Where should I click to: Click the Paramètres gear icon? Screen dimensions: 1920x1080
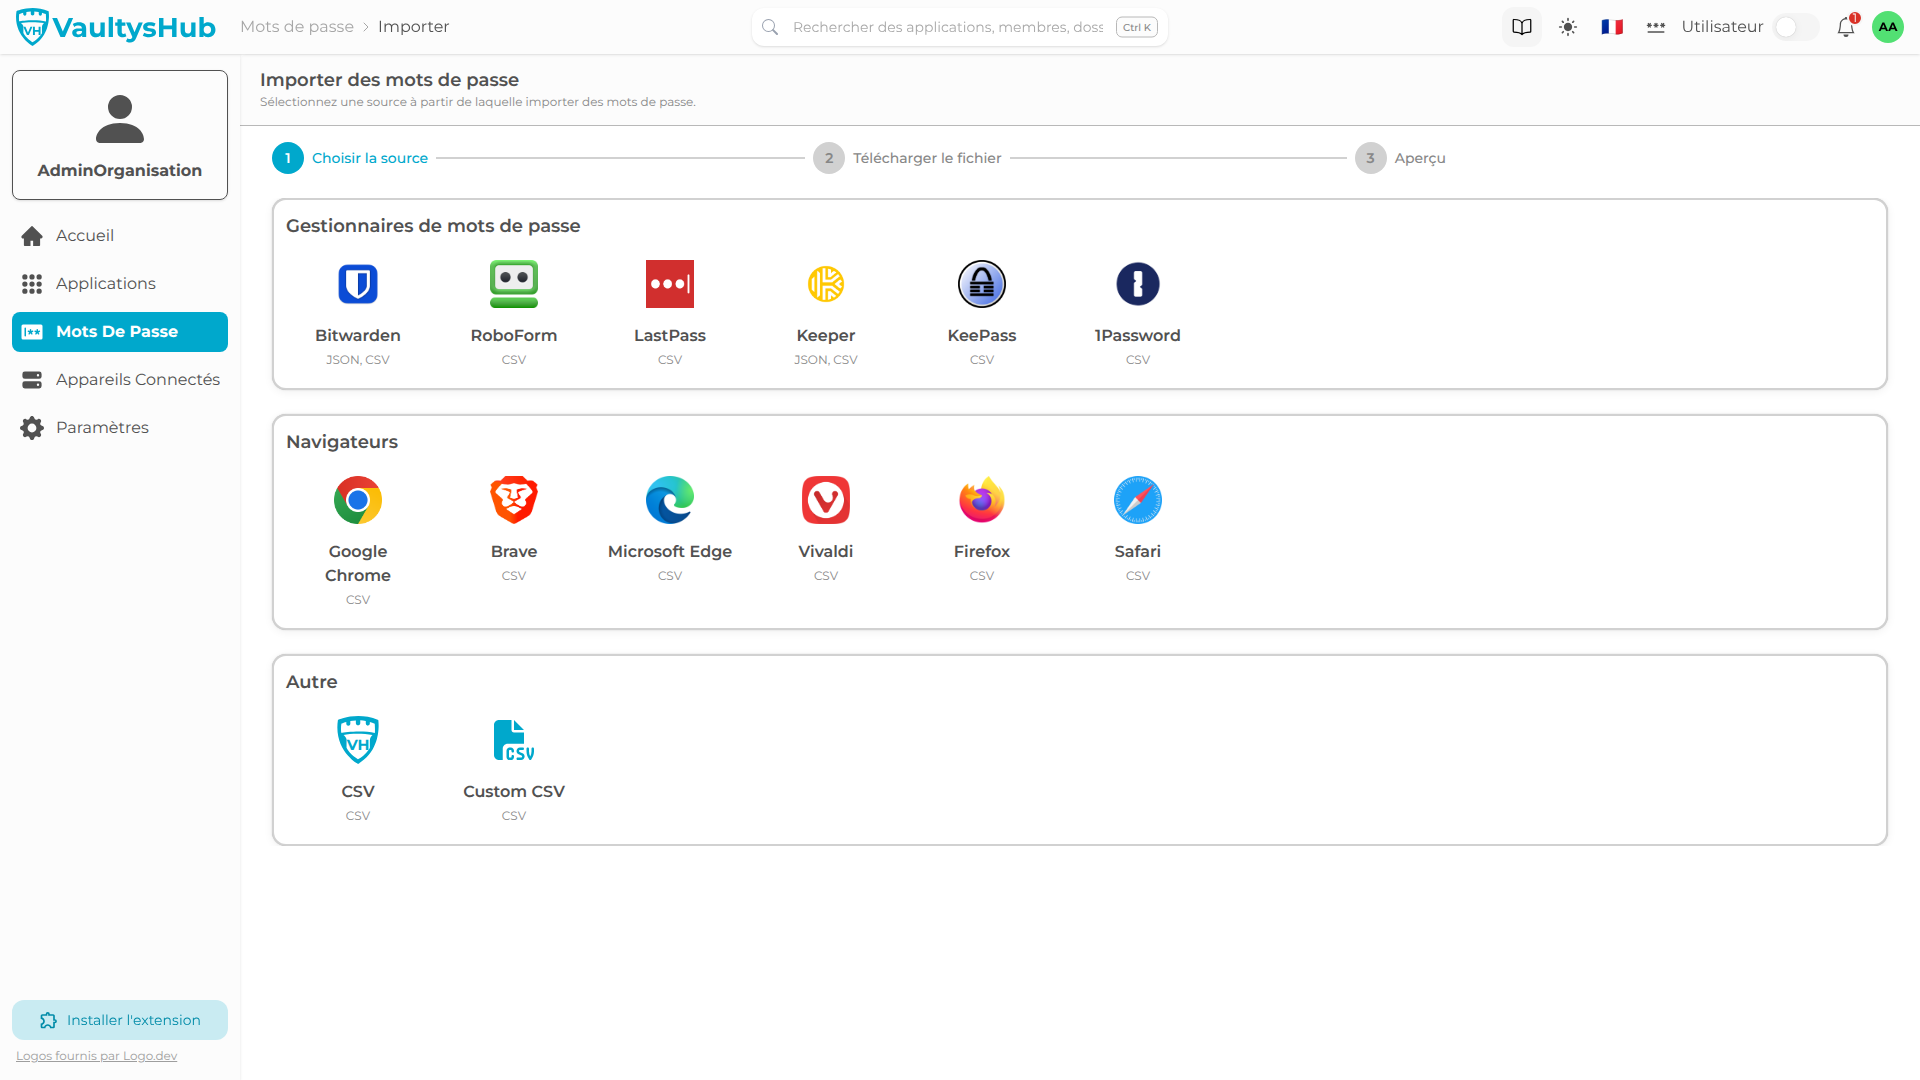[32, 428]
